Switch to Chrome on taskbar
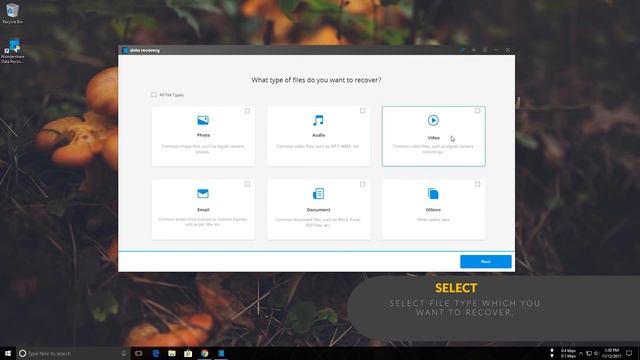 coord(204,353)
